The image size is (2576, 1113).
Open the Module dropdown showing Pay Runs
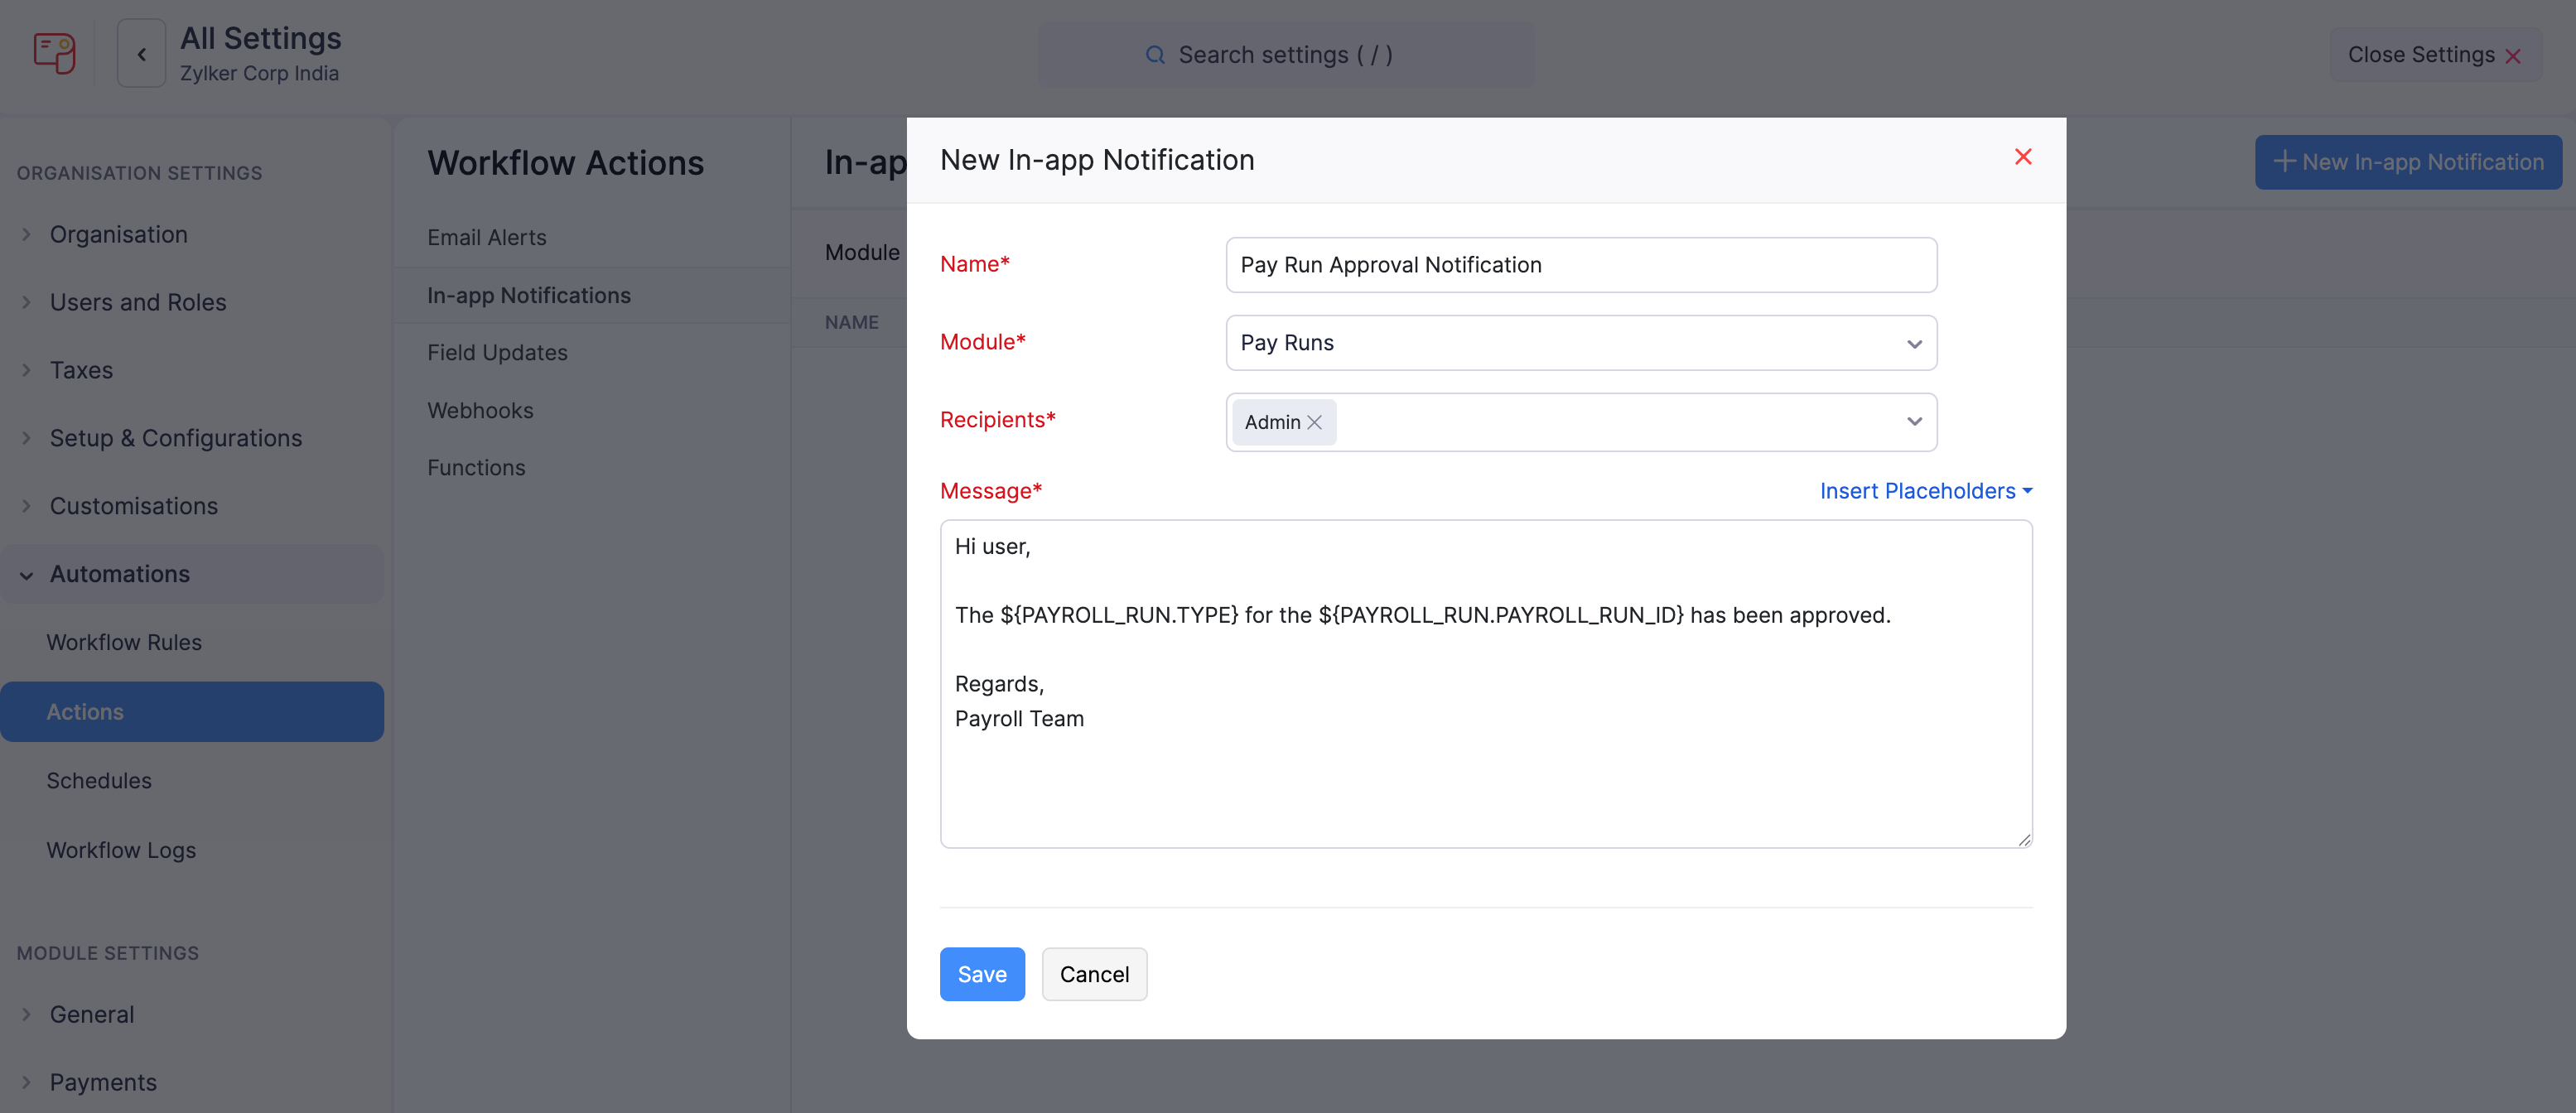tap(1581, 343)
